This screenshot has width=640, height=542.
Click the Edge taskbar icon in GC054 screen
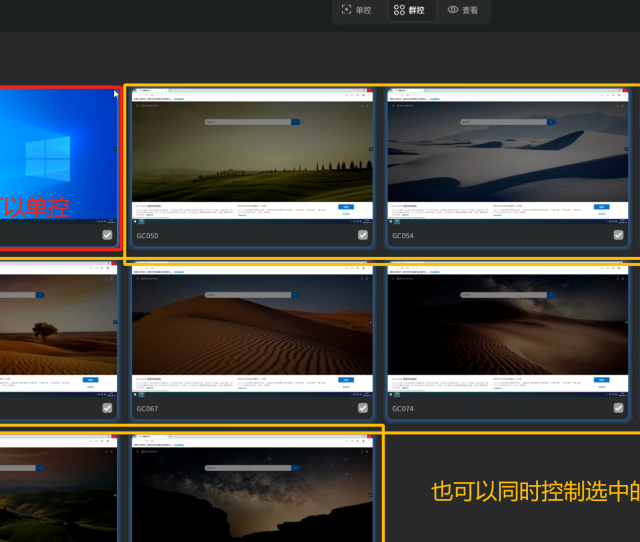point(397,222)
